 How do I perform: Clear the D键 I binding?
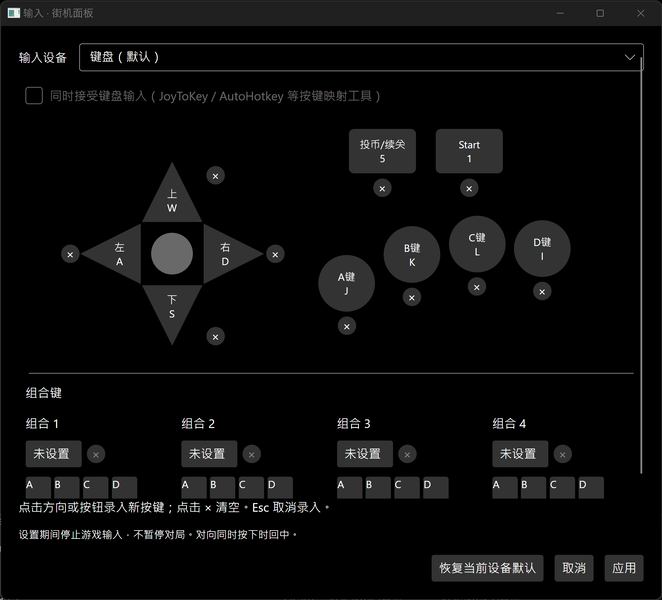(542, 291)
